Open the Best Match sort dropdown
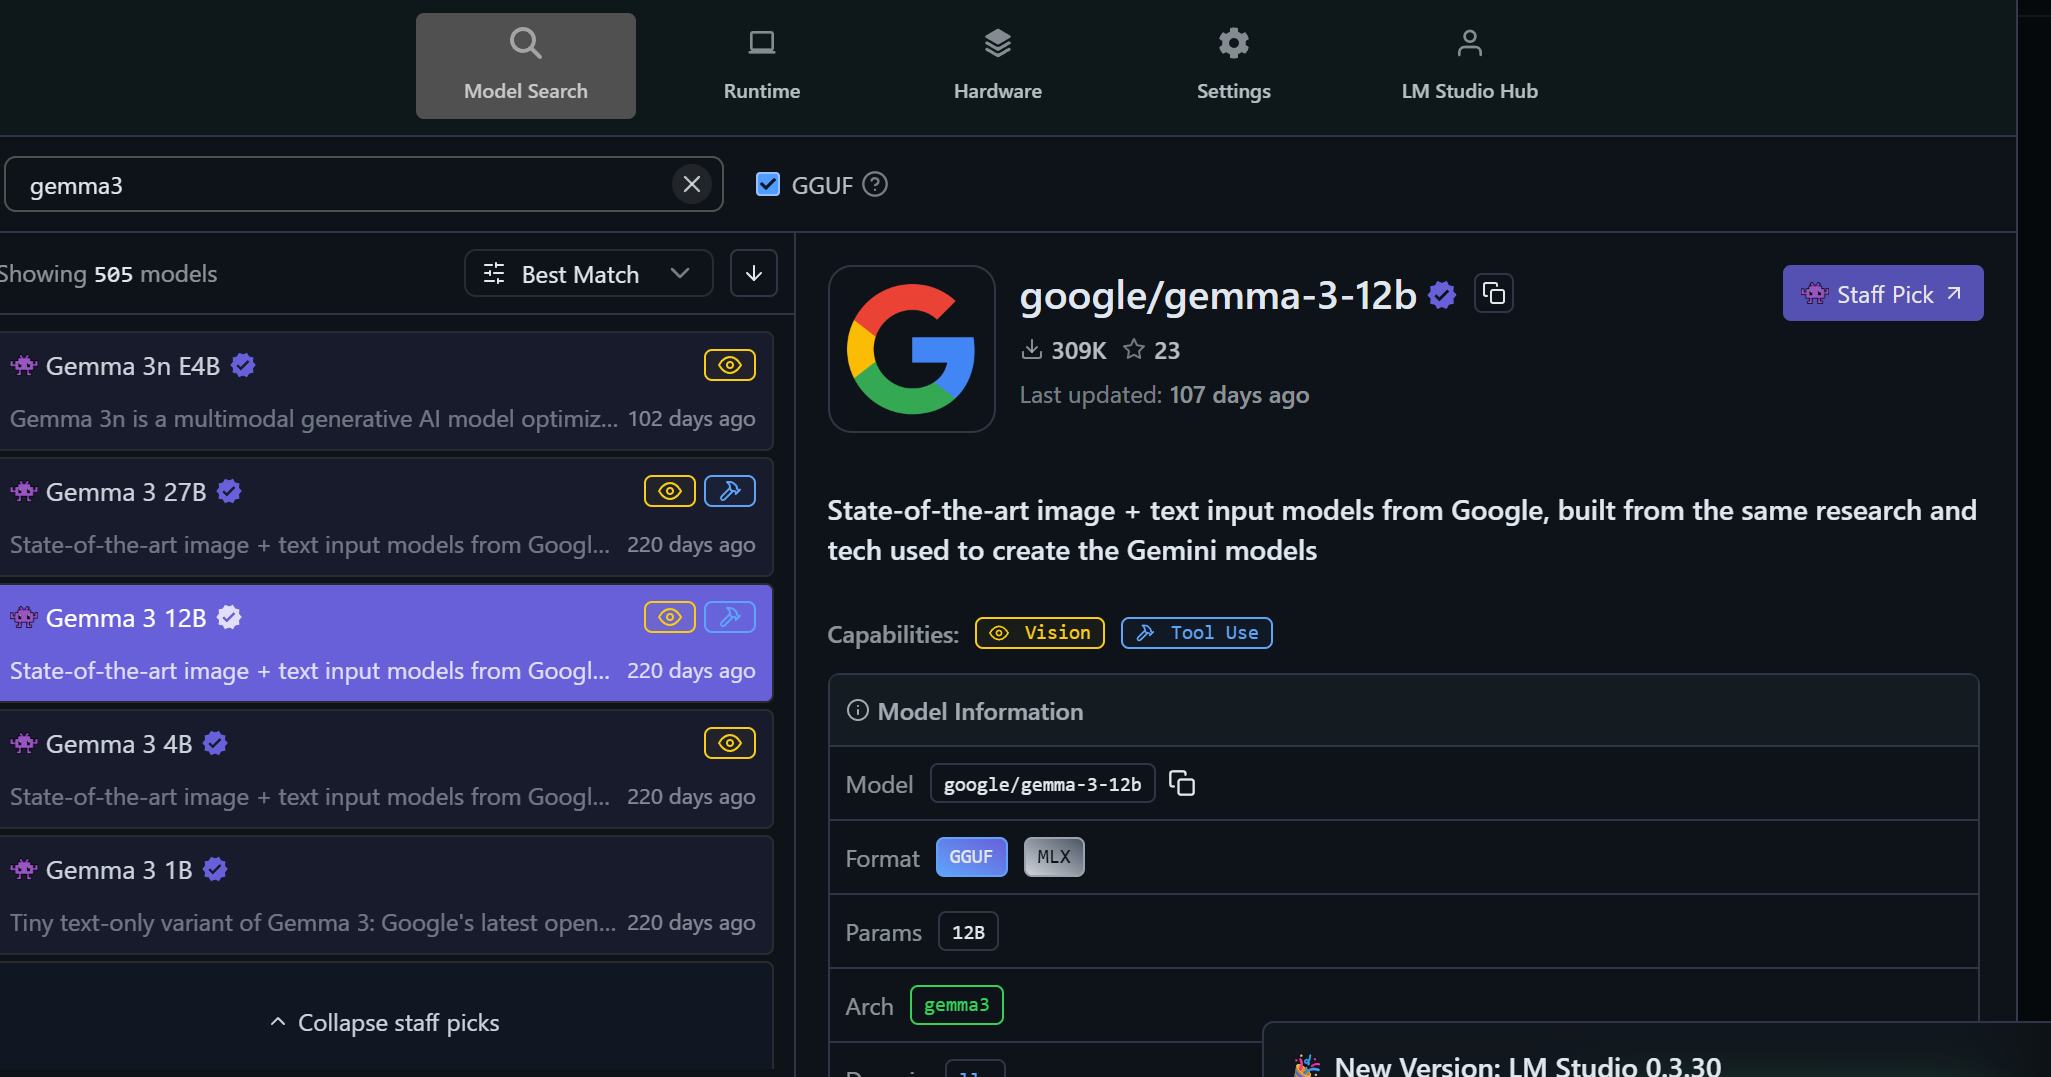This screenshot has height=1077, width=2051. click(x=587, y=274)
